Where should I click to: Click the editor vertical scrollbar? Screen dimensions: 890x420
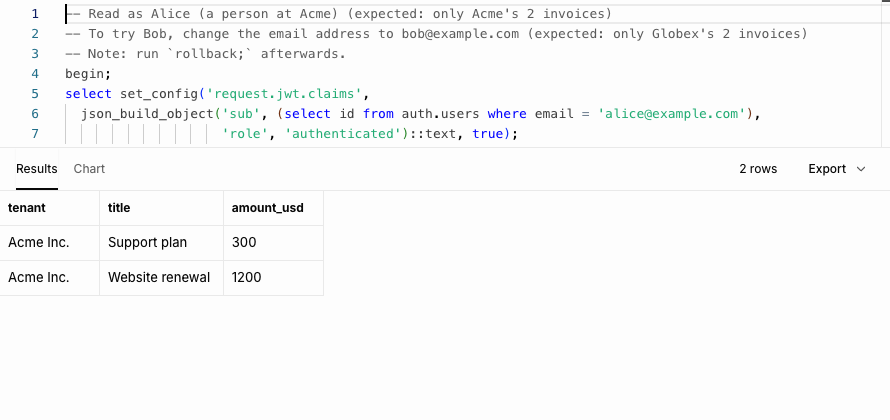coord(885,74)
